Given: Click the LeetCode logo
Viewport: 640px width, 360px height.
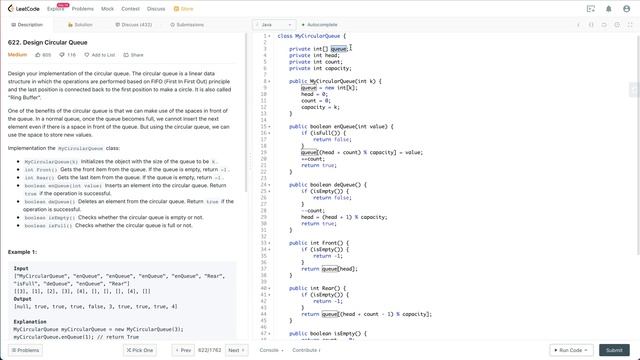Looking at the screenshot, I should click(23, 9).
